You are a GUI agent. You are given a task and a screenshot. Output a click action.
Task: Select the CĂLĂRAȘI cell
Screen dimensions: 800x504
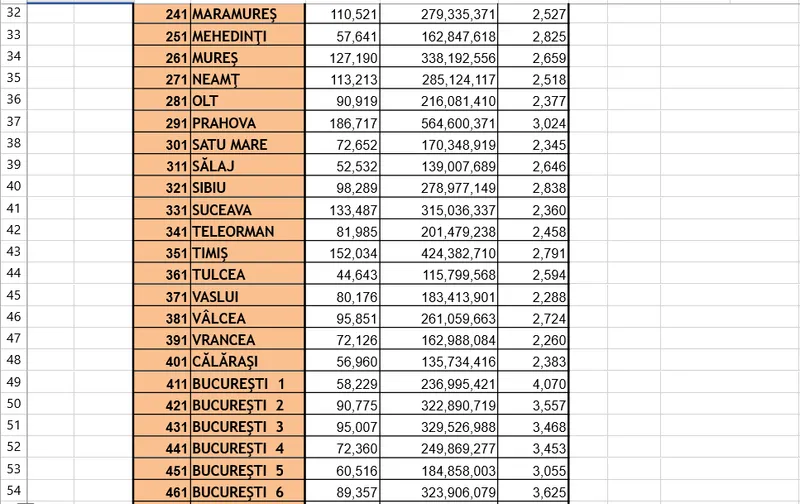[x=242, y=361]
